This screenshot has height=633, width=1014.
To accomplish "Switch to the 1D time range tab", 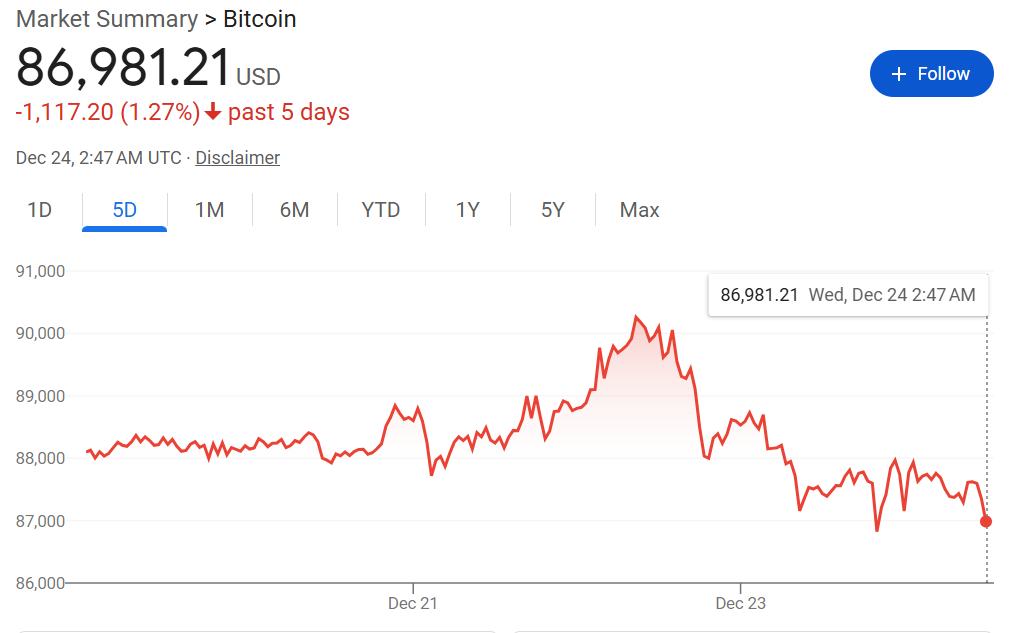I will pyautogui.click(x=39, y=210).
